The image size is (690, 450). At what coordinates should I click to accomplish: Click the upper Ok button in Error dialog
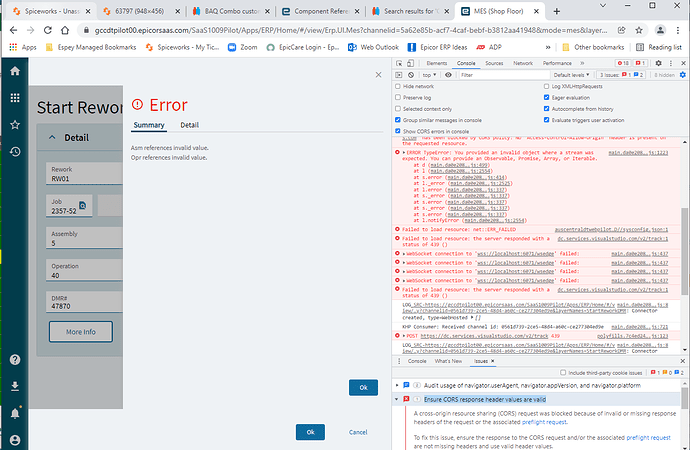[363, 388]
